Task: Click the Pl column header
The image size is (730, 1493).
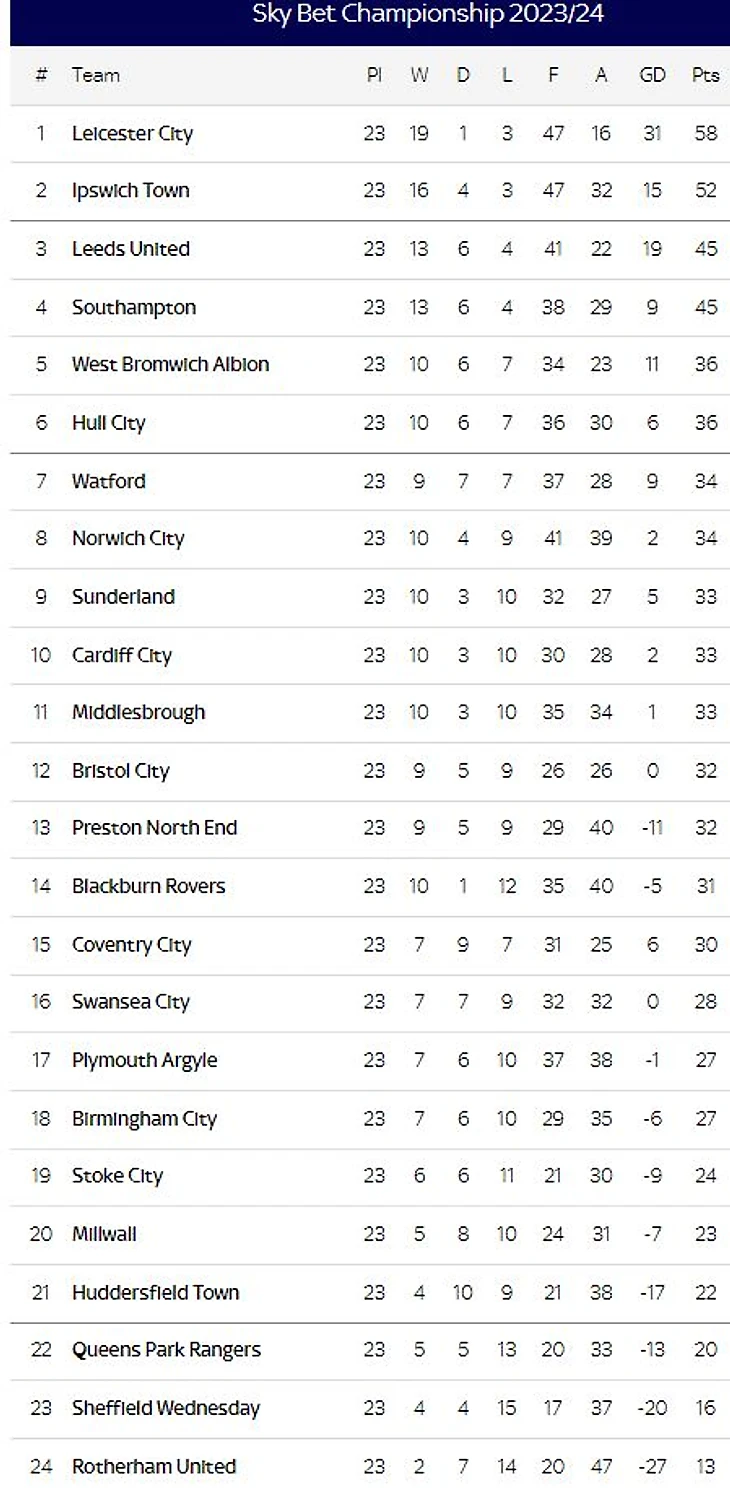Action: pyautogui.click(x=374, y=75)
